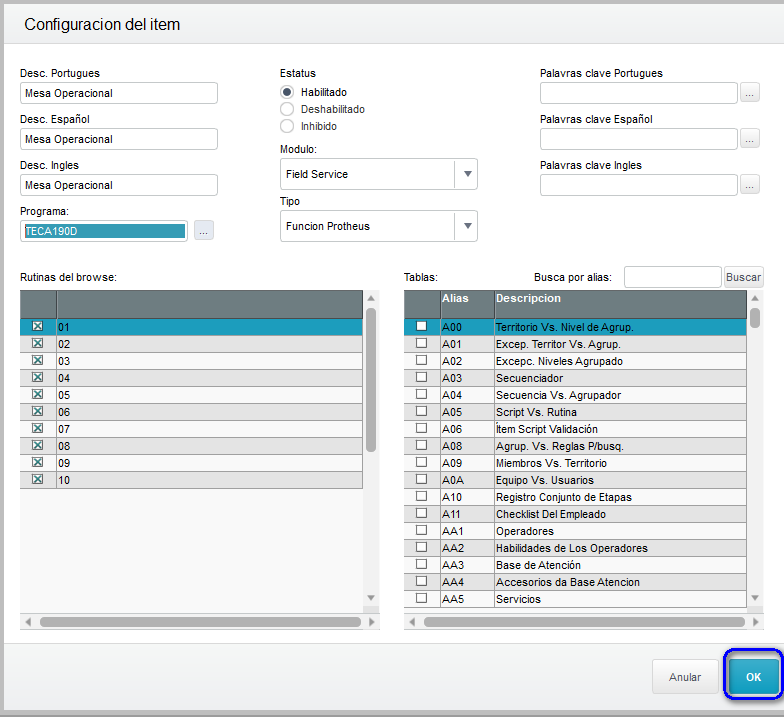Image resolution: width=784 pixels, height=717 pixels.
Task: Choose the Inhibido status option
Action: [x=287, y=126]
